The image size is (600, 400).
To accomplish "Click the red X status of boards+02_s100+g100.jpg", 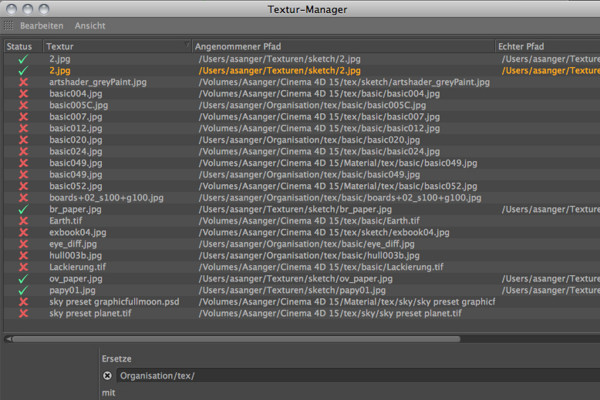I will pyautogui.click(x=23, y=198).
